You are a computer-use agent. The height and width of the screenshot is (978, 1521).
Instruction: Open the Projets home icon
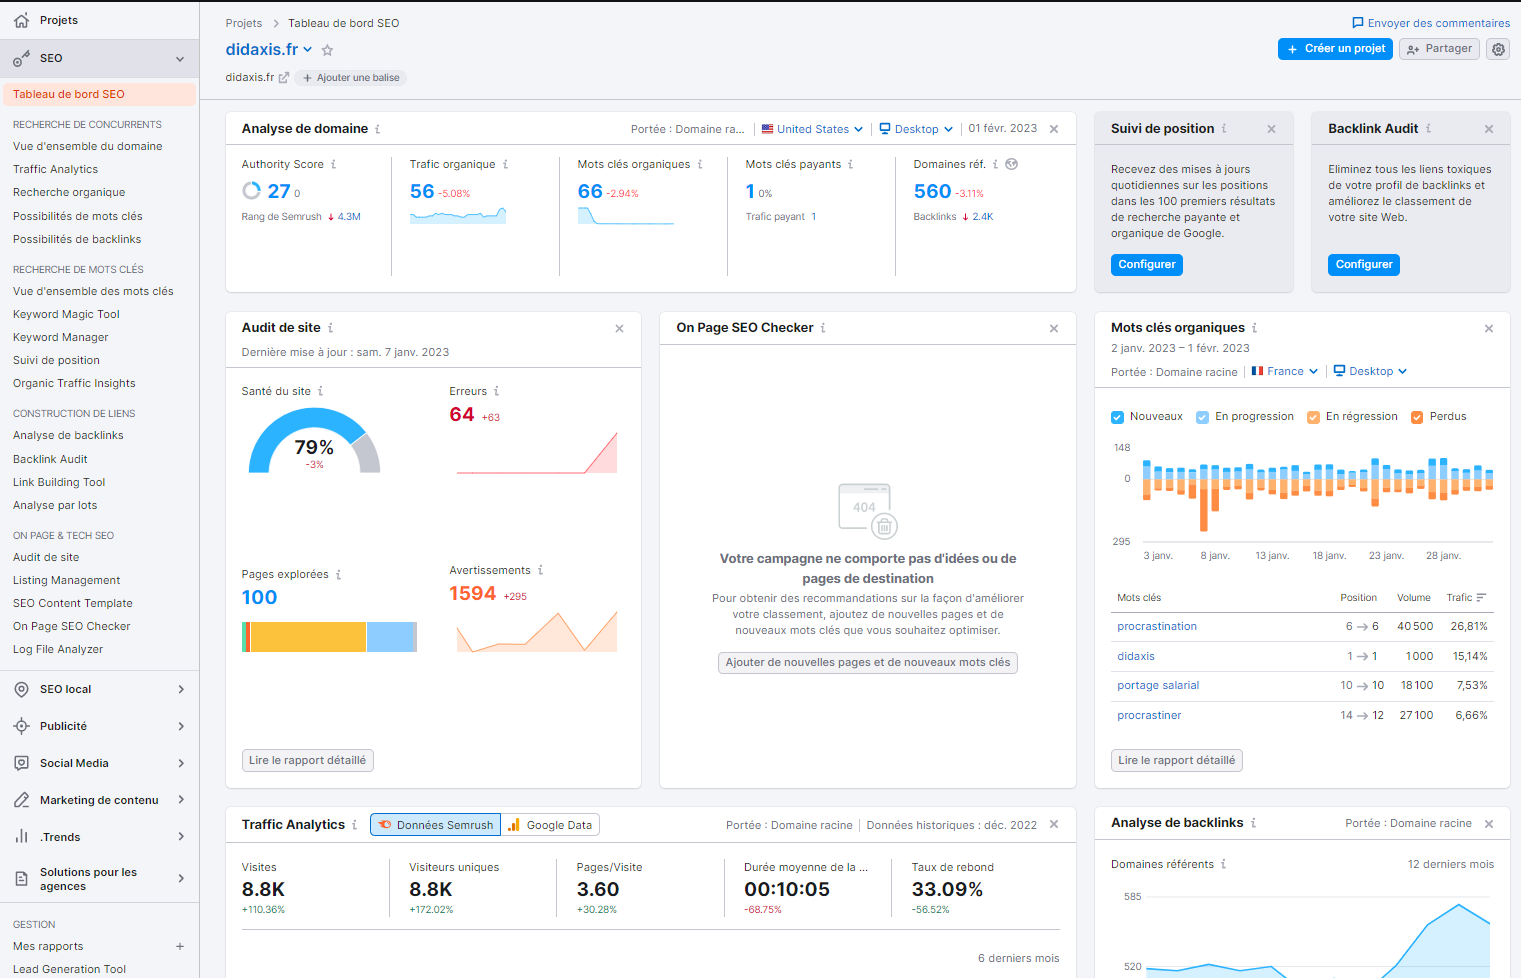pos(21,20)
